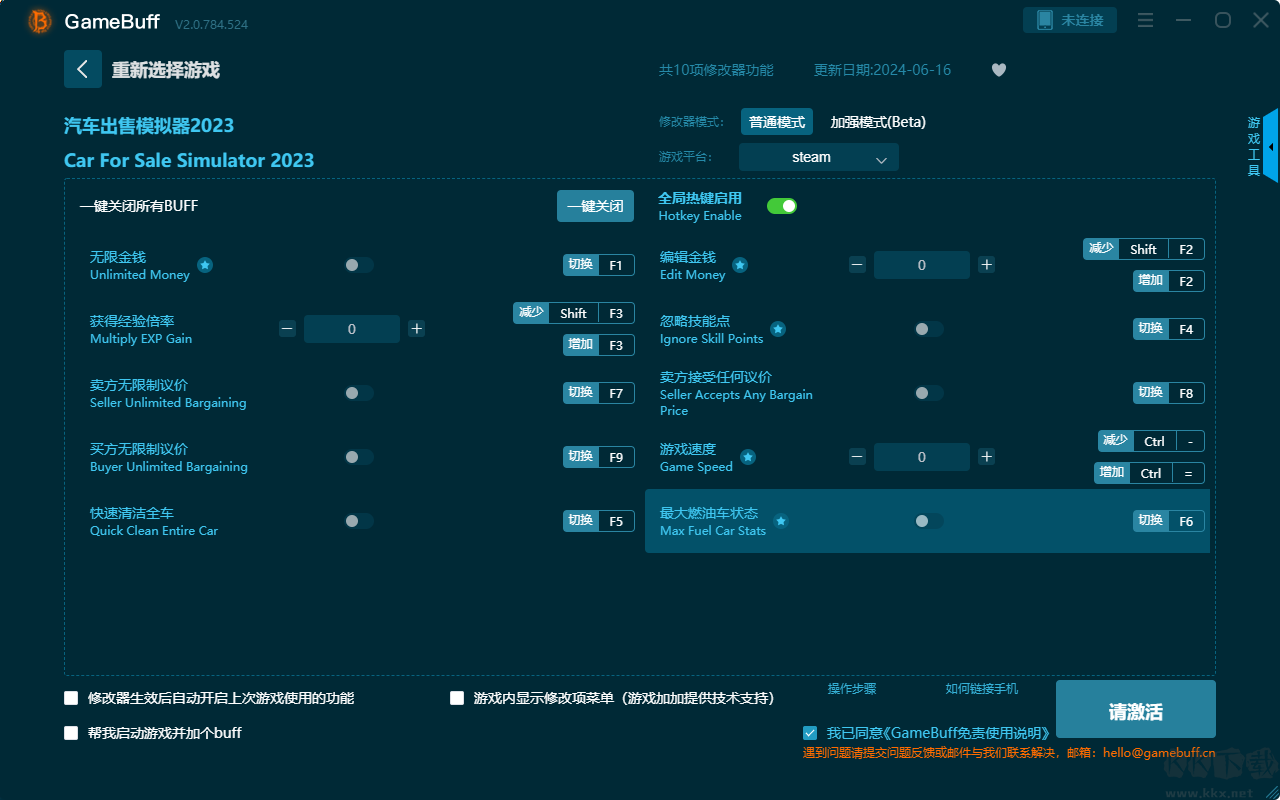Viewport: 1280px width, 800px height.
Task: Click the F1 切换 hotkey for Unlimited Money
Action: pyautogui.click(x=599, y=265)
